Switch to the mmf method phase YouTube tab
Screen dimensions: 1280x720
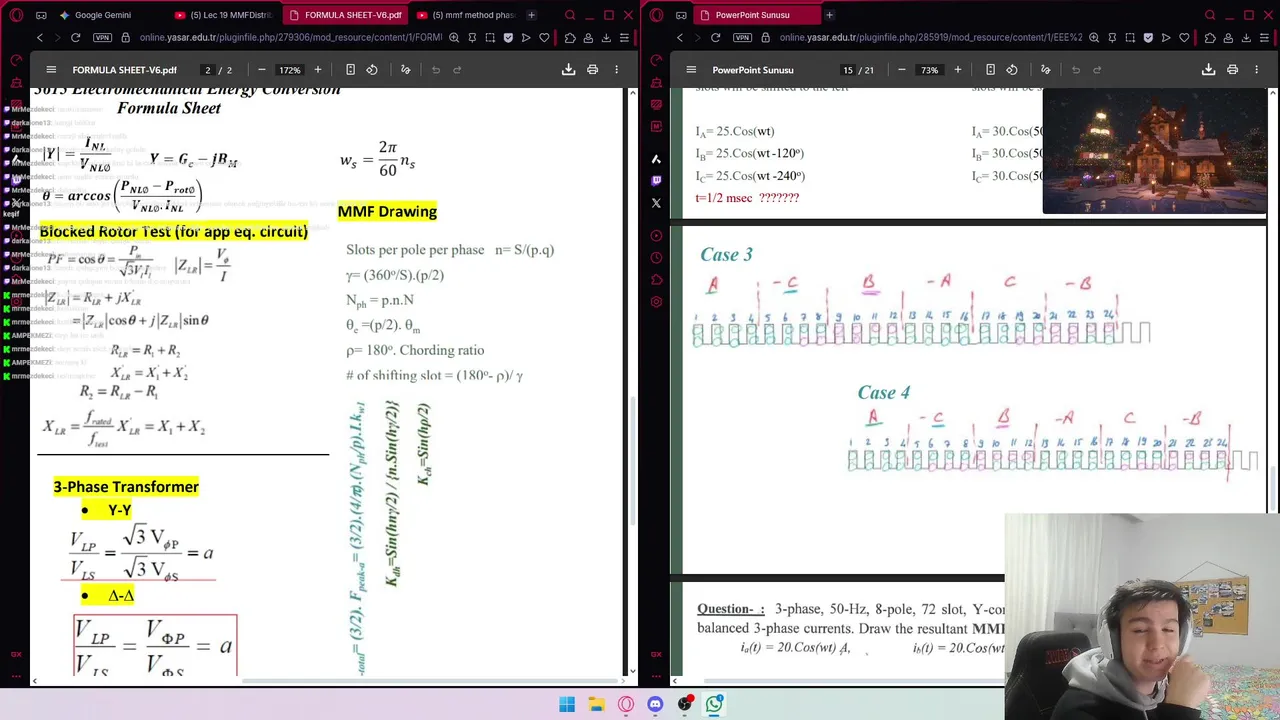(x=465, y=15)
